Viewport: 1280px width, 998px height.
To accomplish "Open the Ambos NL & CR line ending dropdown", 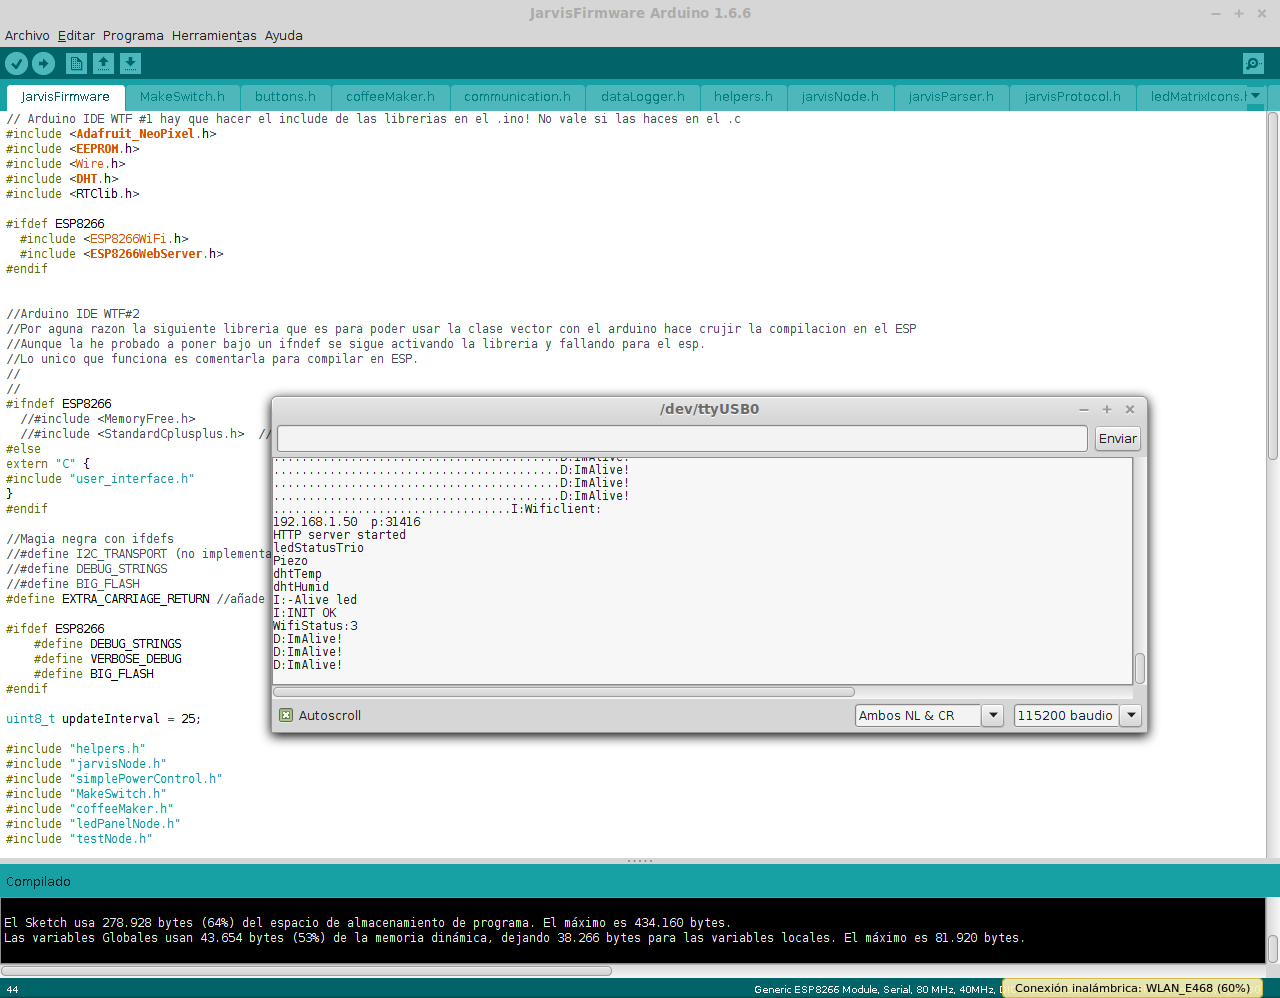I will (x=929, y=715).
